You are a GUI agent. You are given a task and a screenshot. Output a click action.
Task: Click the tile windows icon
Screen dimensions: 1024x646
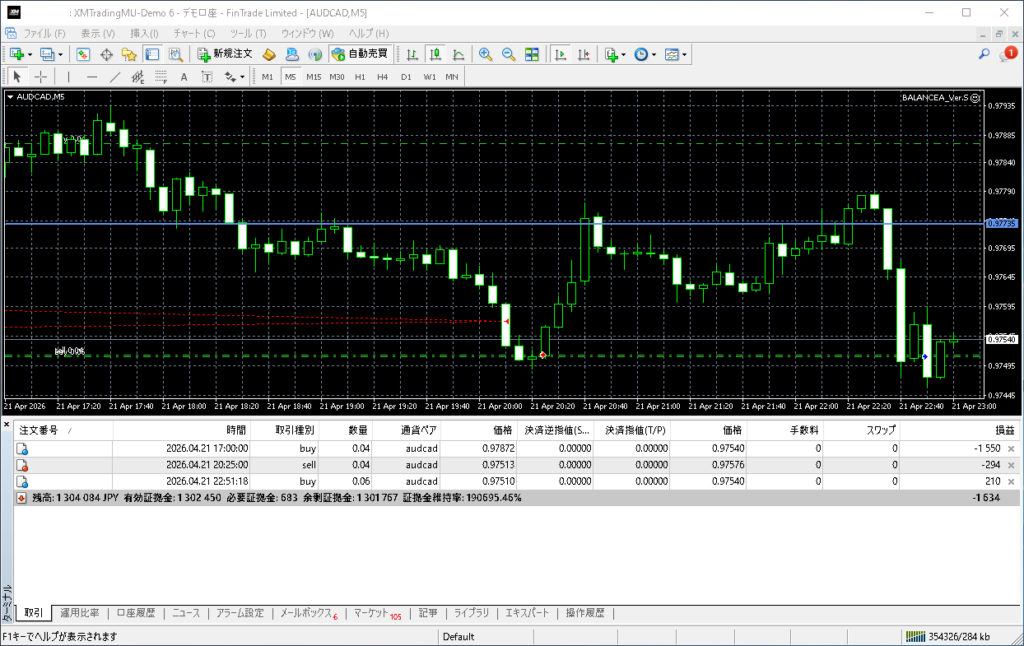coord(532,54)
